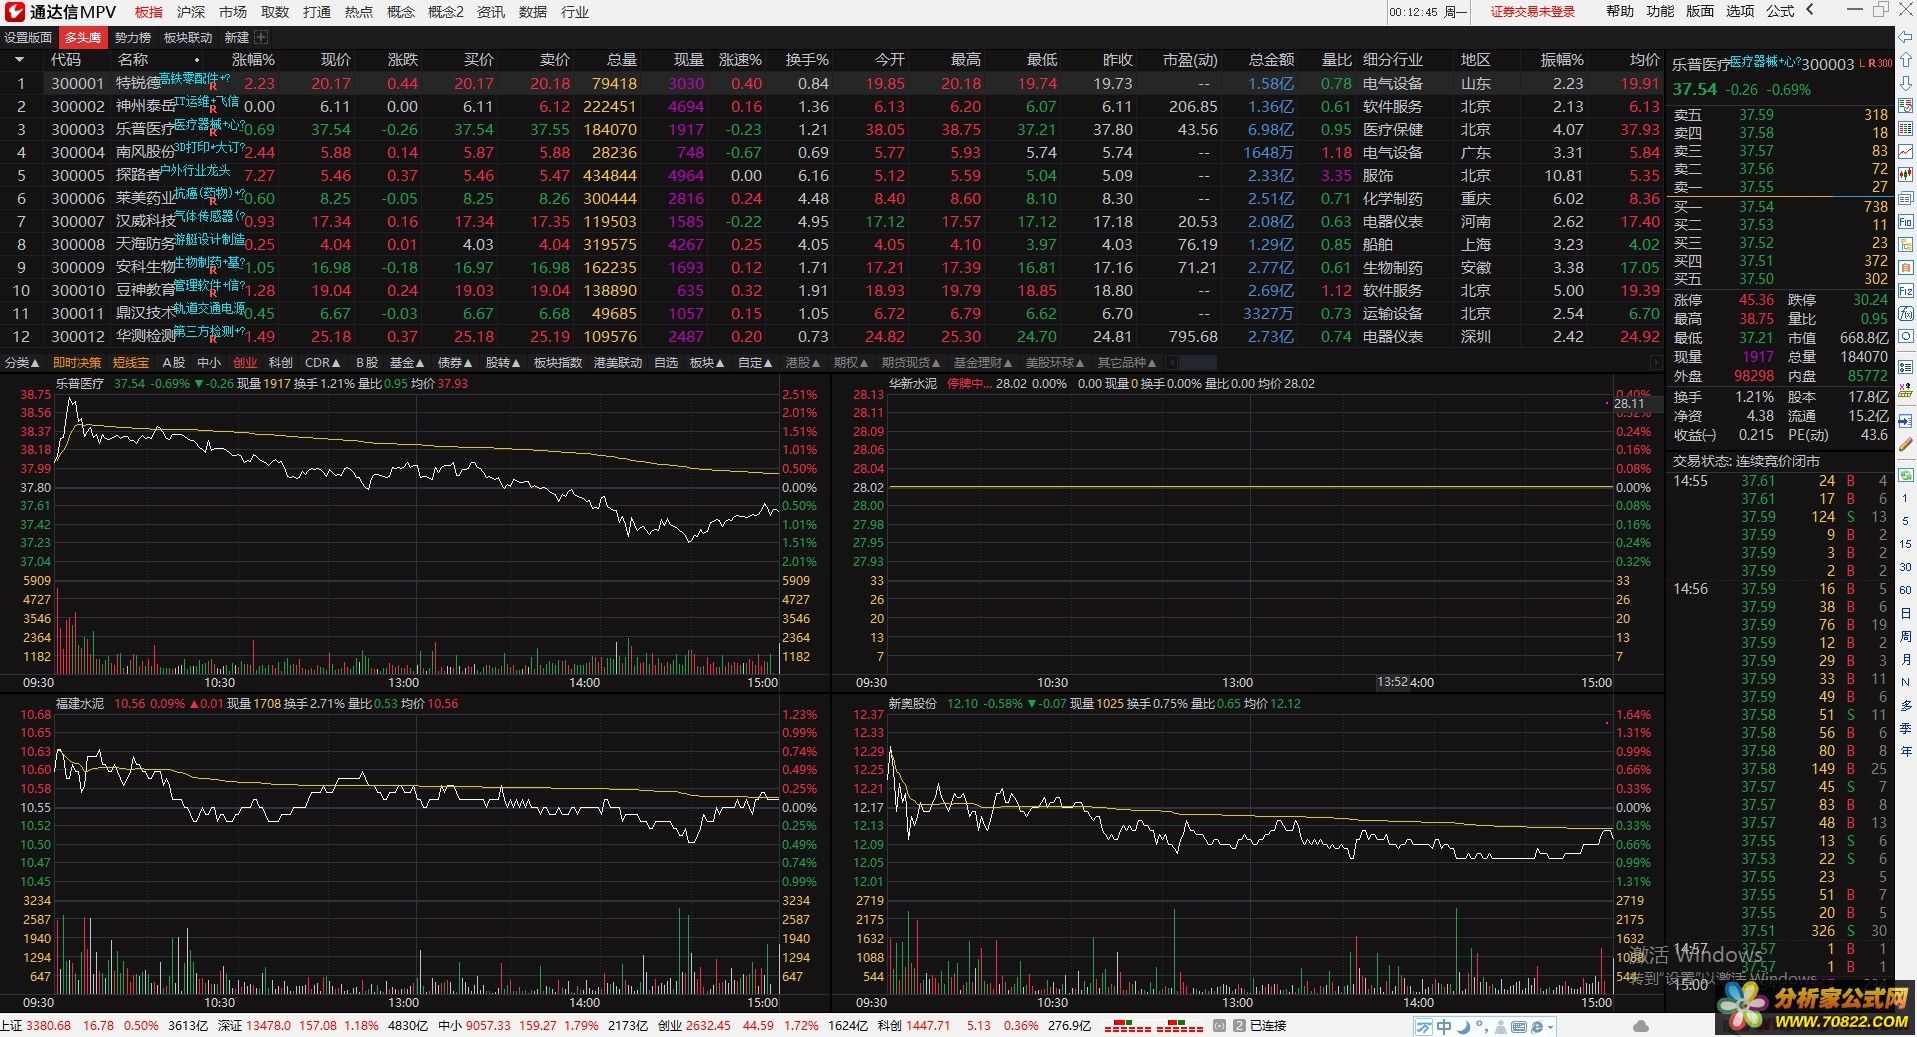Click the moon icon in IME toolbar
This screenshot has width=1917, height=1037.
click(x=1463, y=1027)
